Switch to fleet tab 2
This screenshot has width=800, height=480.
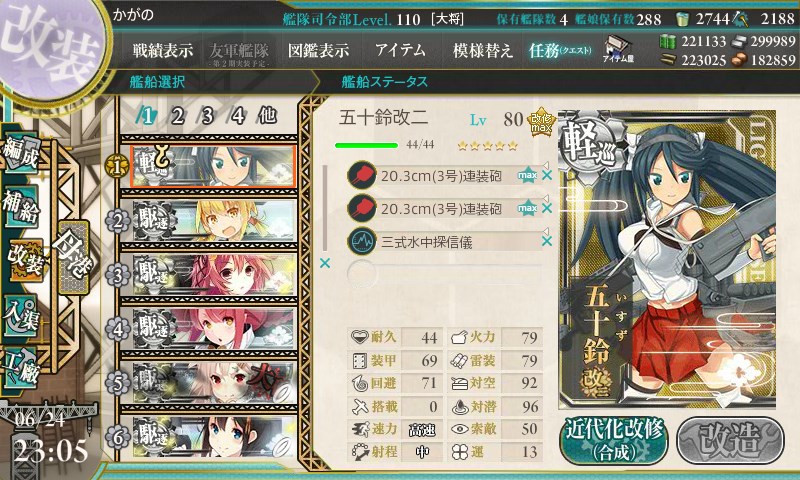pyautogui.click(x=178, y=116)
